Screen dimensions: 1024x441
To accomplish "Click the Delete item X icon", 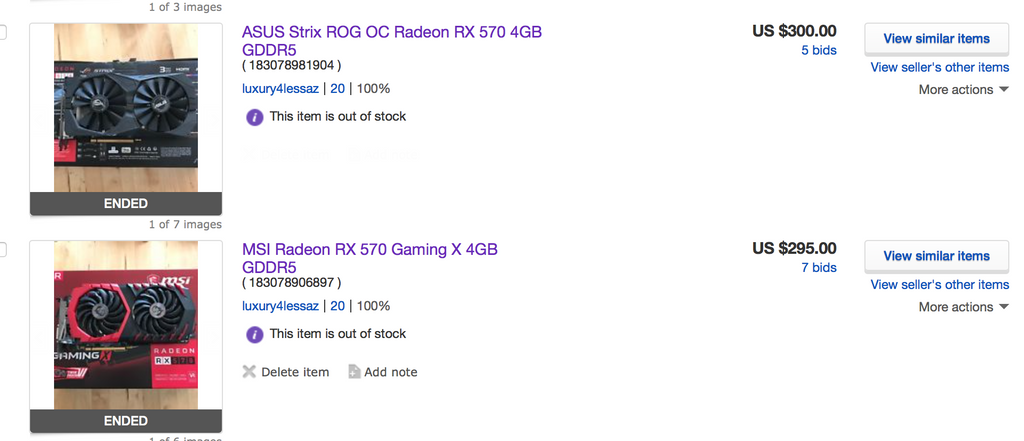I will [249, 372].
